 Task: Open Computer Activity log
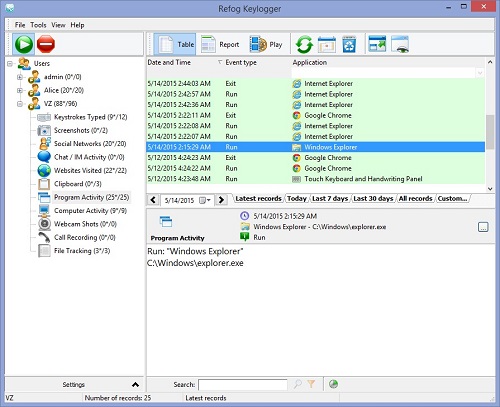click(90, 211)
